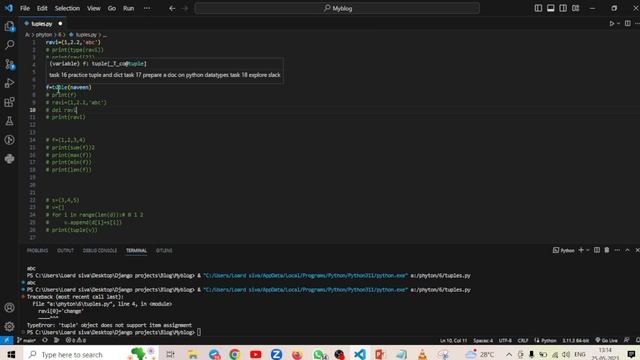This screenshot has width=640, height=360.
Task: Click the new terminal plus icon
Action: point(581,250)
